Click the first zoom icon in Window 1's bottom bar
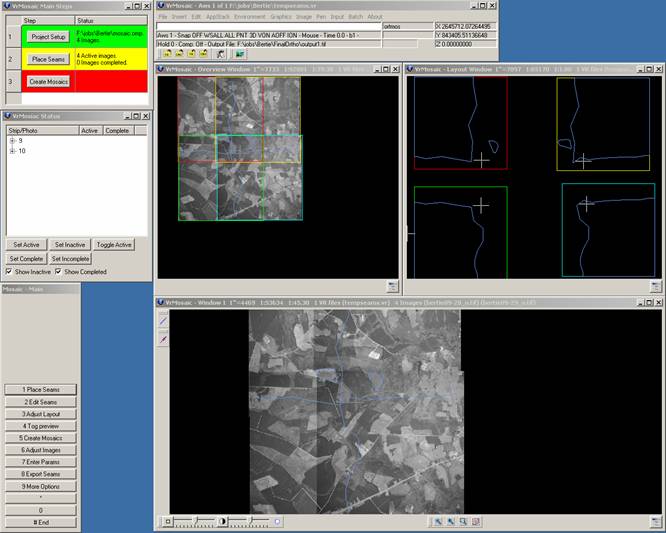The height and width of the screenshot is (533, 666). (438, 522)
